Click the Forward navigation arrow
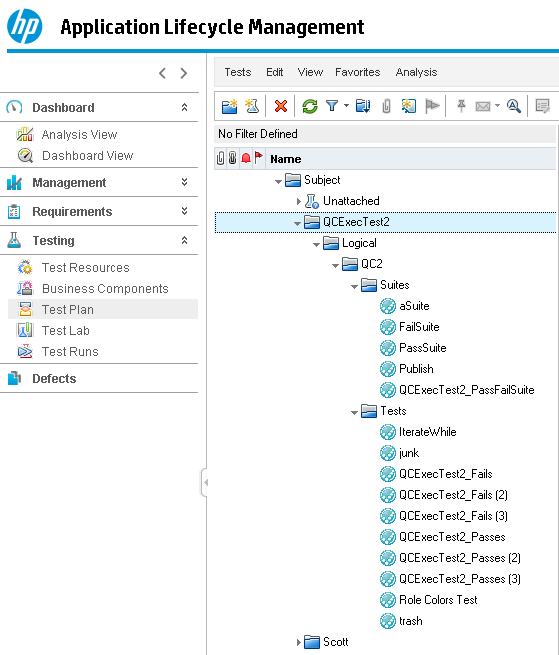The width and height of the screenshot is (559, 655). [184, 74]
